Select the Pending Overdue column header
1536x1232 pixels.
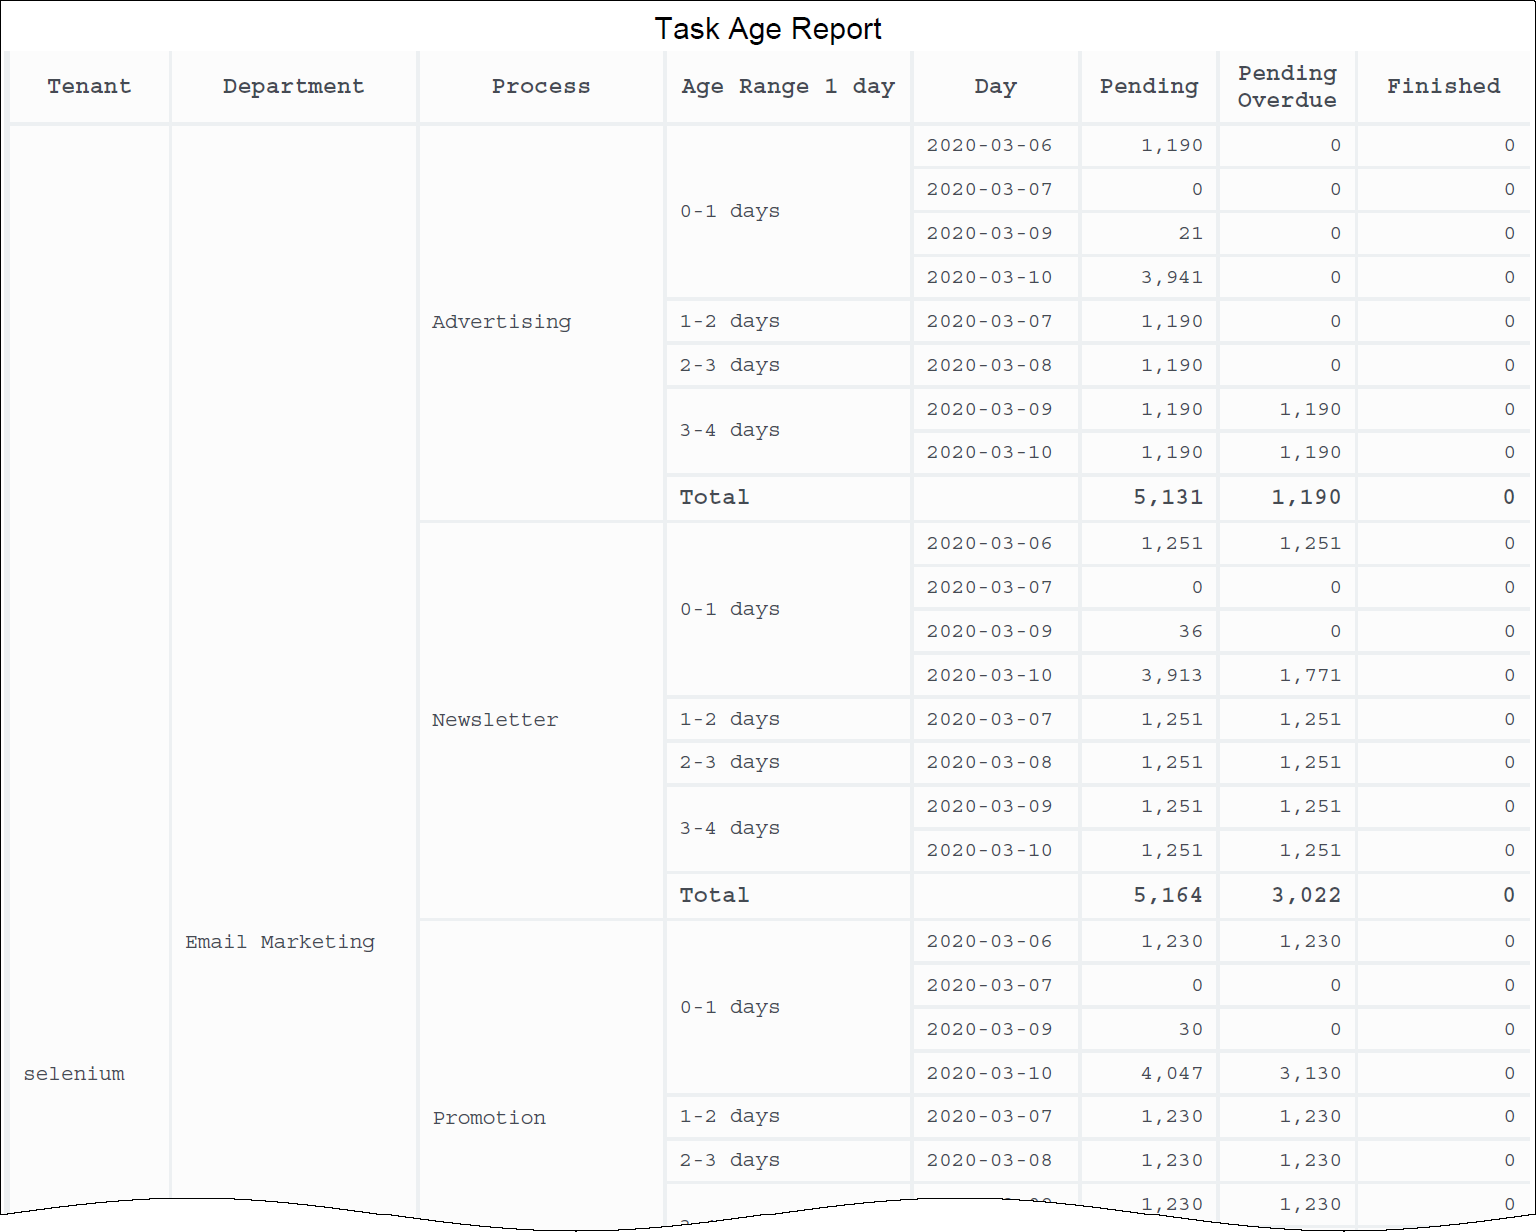click(1286, 87)
